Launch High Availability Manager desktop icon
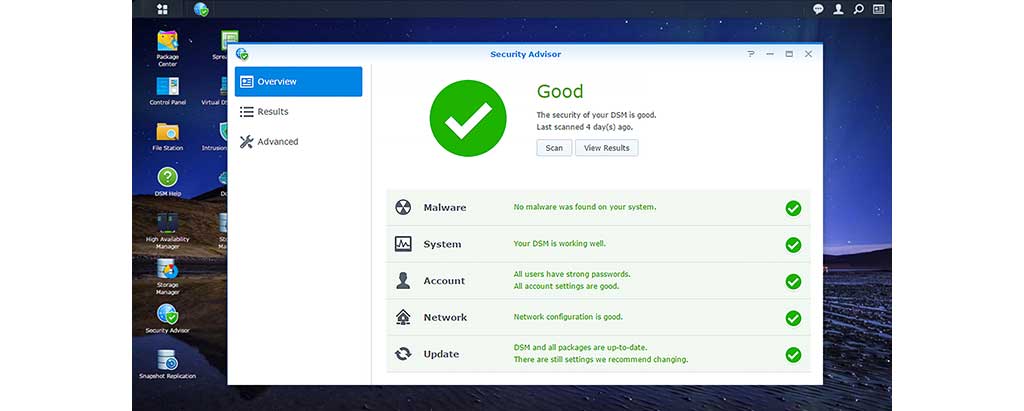The width and height of the screenshot is (1024, 411). click(167, 231)
